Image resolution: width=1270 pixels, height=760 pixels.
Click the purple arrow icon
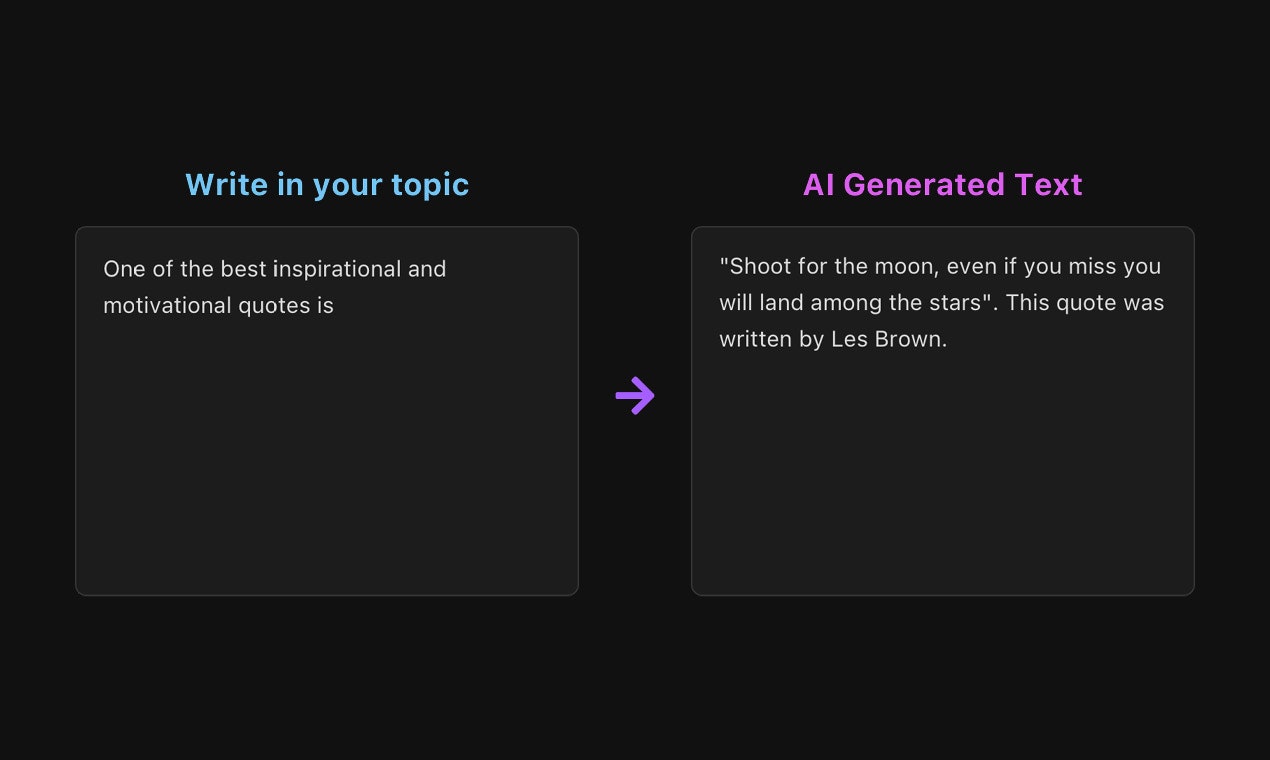pos(635,396)
